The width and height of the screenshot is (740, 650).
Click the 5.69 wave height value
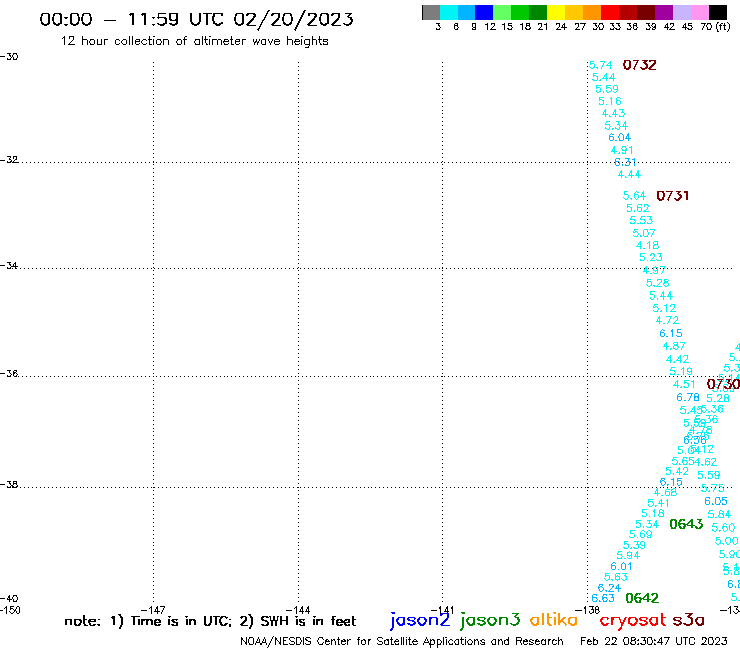pyautogui.click(x=640, y=534)
